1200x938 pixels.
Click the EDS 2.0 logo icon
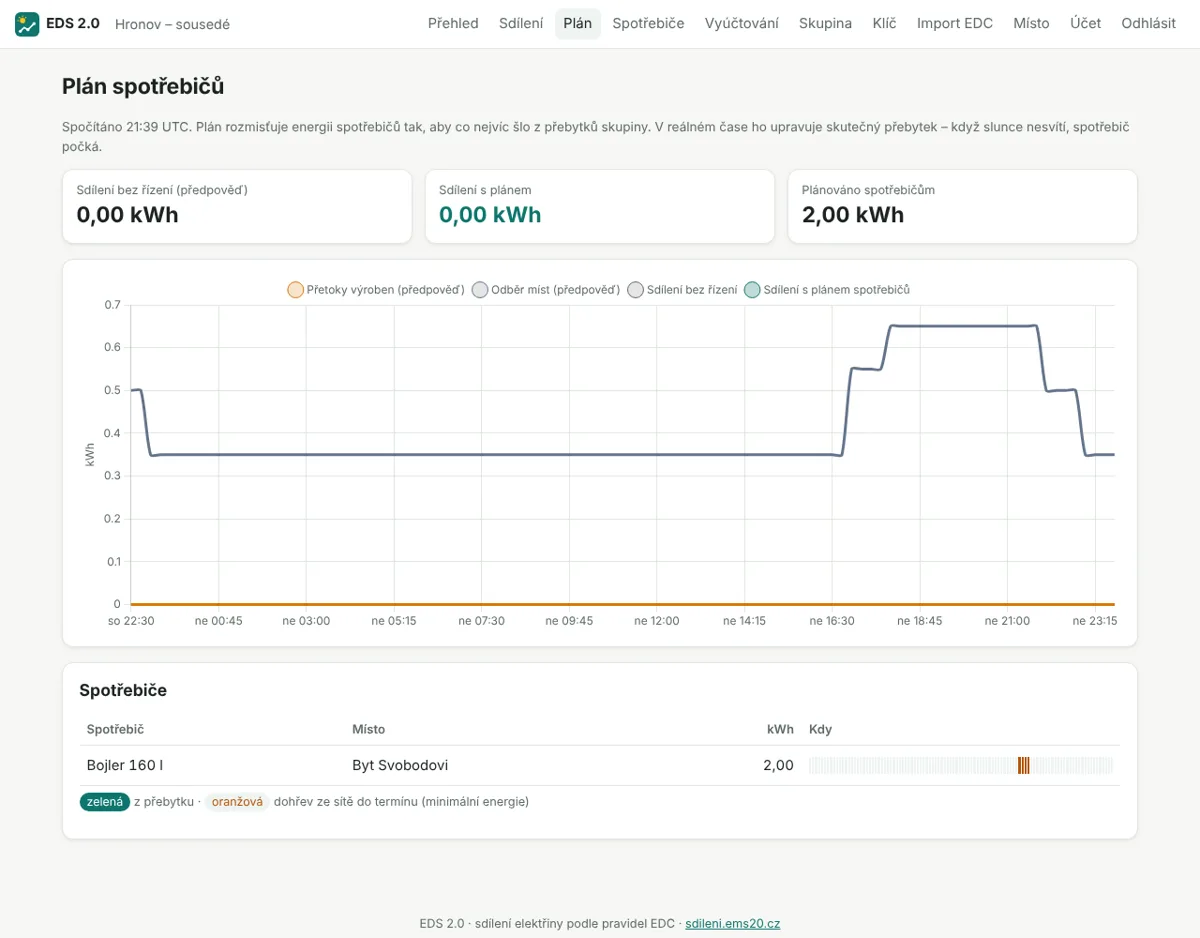[x=27, y=24]
